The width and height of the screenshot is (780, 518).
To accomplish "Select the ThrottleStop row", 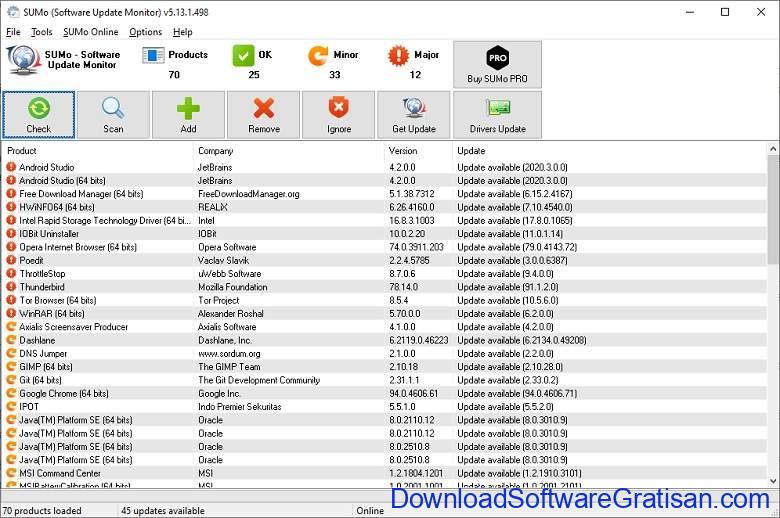I will (x=385, y=274).
